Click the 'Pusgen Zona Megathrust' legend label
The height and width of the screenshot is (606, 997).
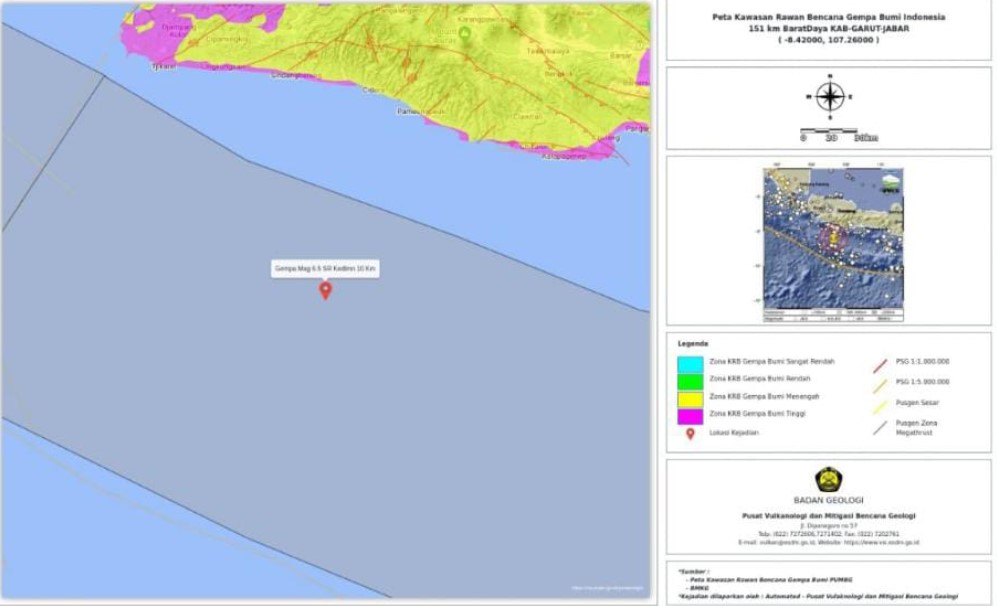tap(916, 427)
